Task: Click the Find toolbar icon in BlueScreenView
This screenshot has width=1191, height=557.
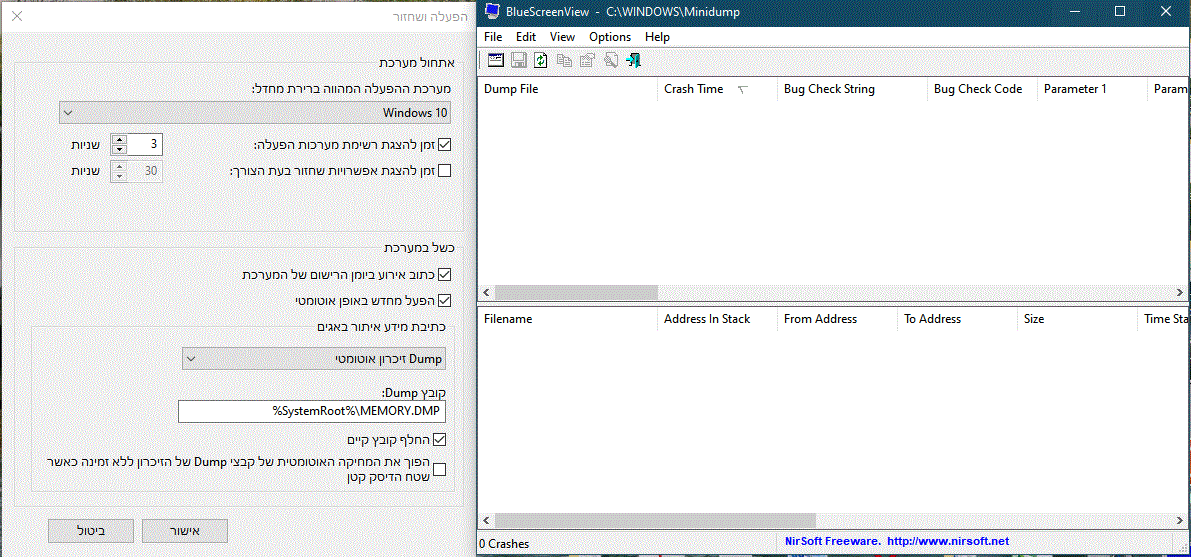Action: (x=611, y=61)
